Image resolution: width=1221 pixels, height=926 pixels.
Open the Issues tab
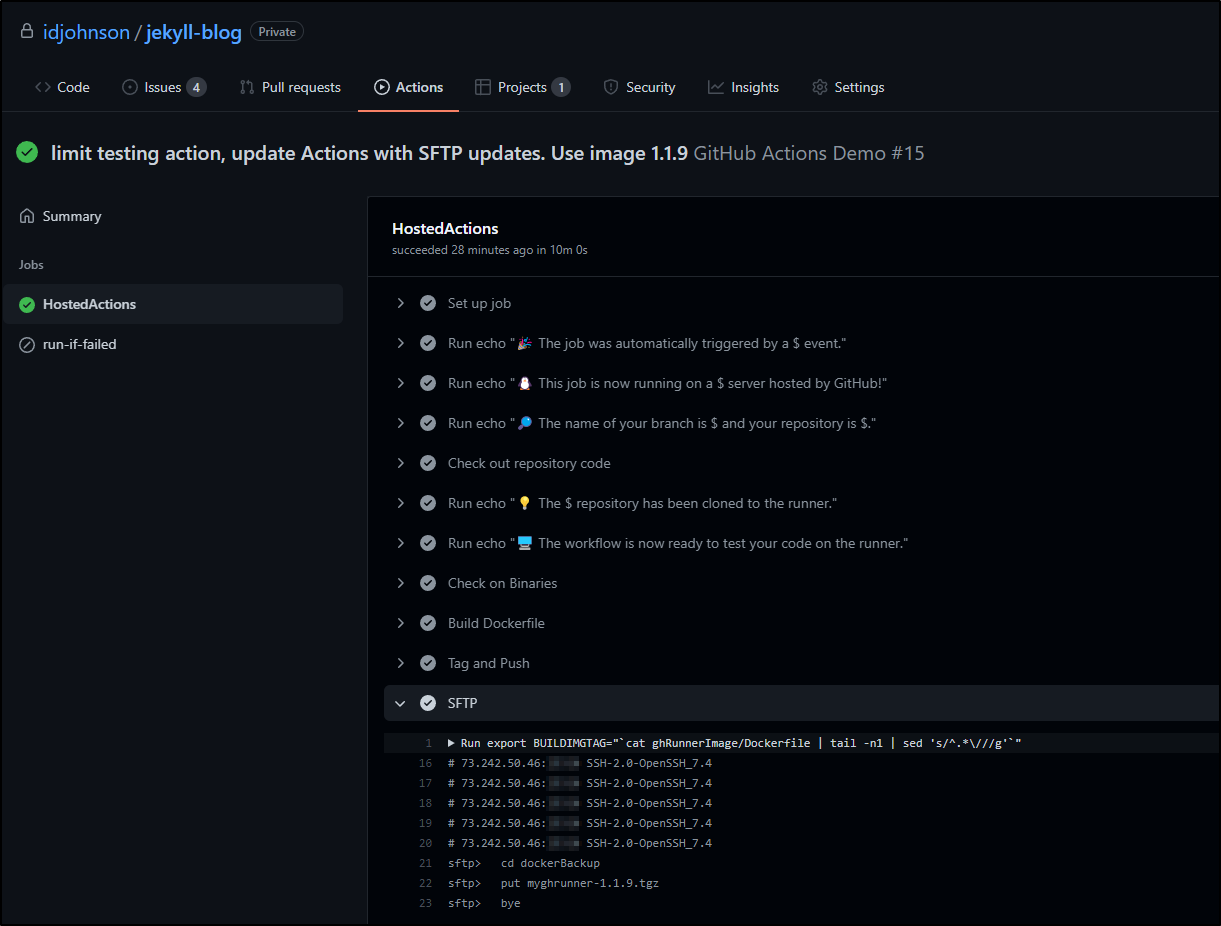164,87
